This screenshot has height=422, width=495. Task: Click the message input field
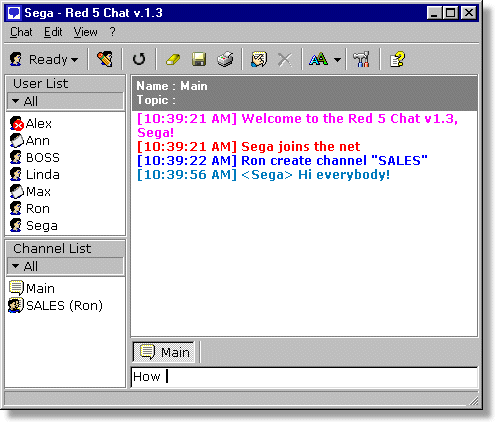[x=304, y=377]
